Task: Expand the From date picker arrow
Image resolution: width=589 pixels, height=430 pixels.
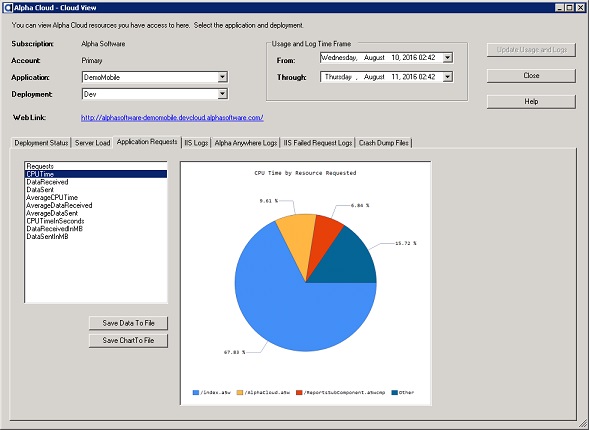Action: (x=447, y=57)
